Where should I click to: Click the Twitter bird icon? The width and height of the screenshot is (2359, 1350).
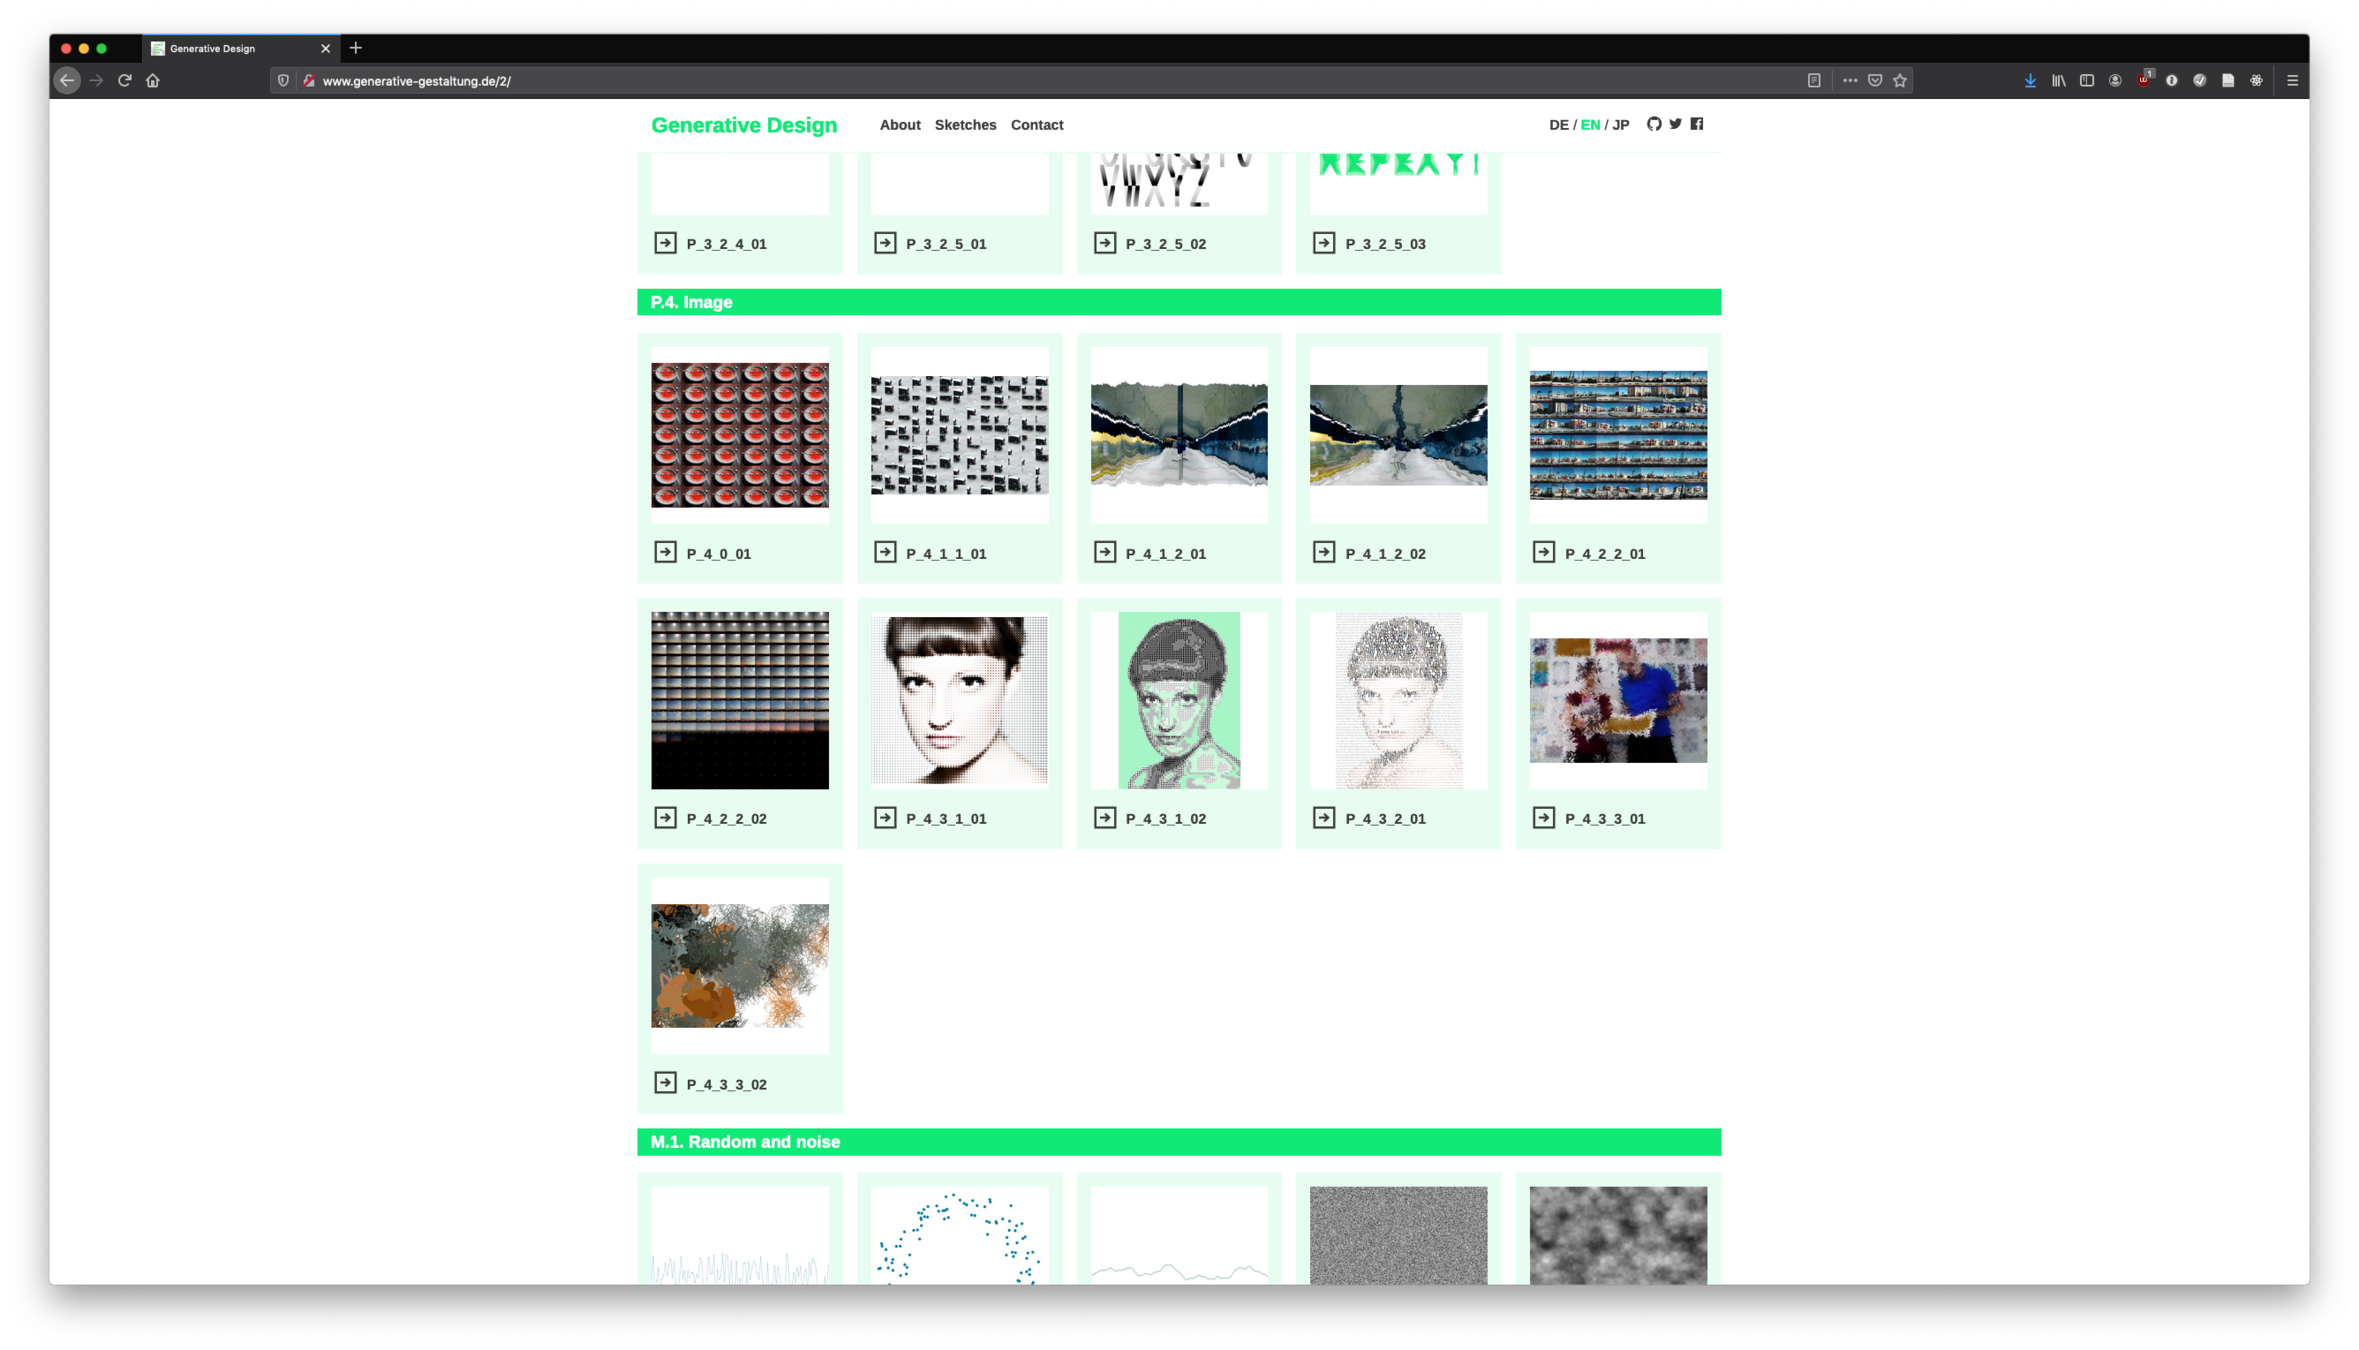pos(1675,124)
